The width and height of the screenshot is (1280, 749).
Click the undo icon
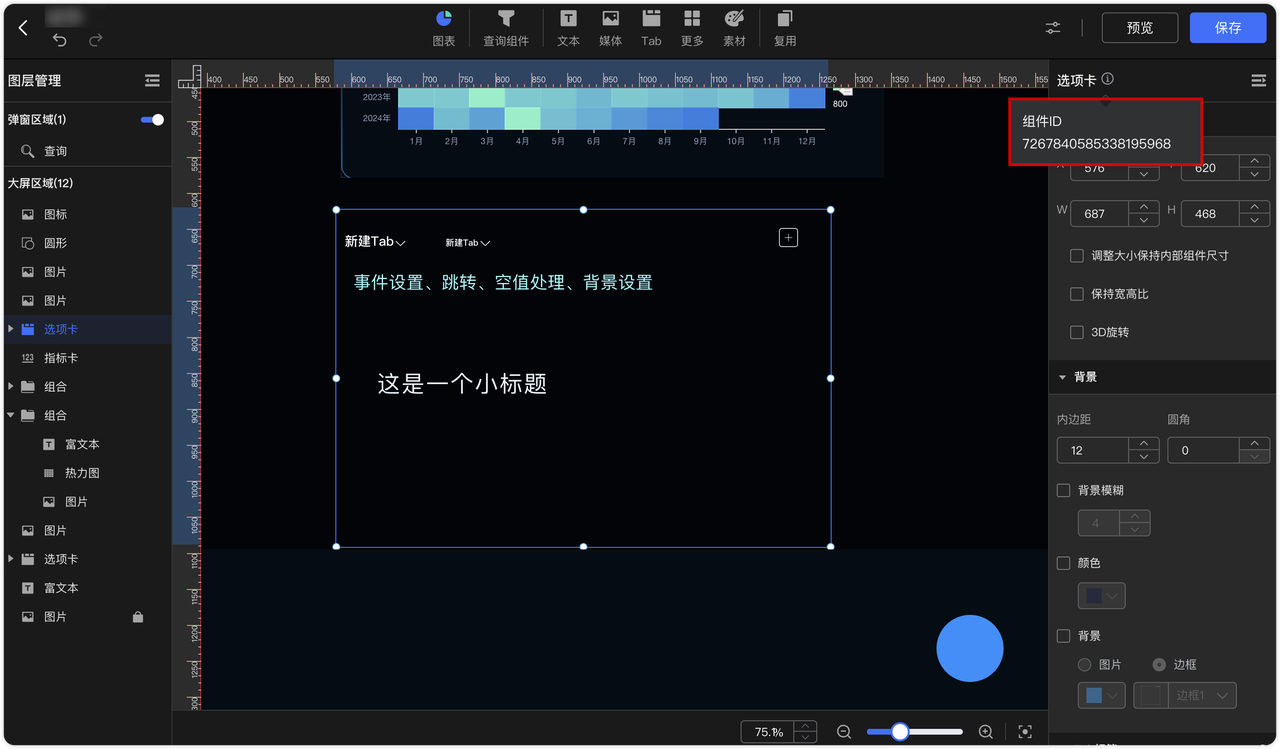tap(60, 40)
